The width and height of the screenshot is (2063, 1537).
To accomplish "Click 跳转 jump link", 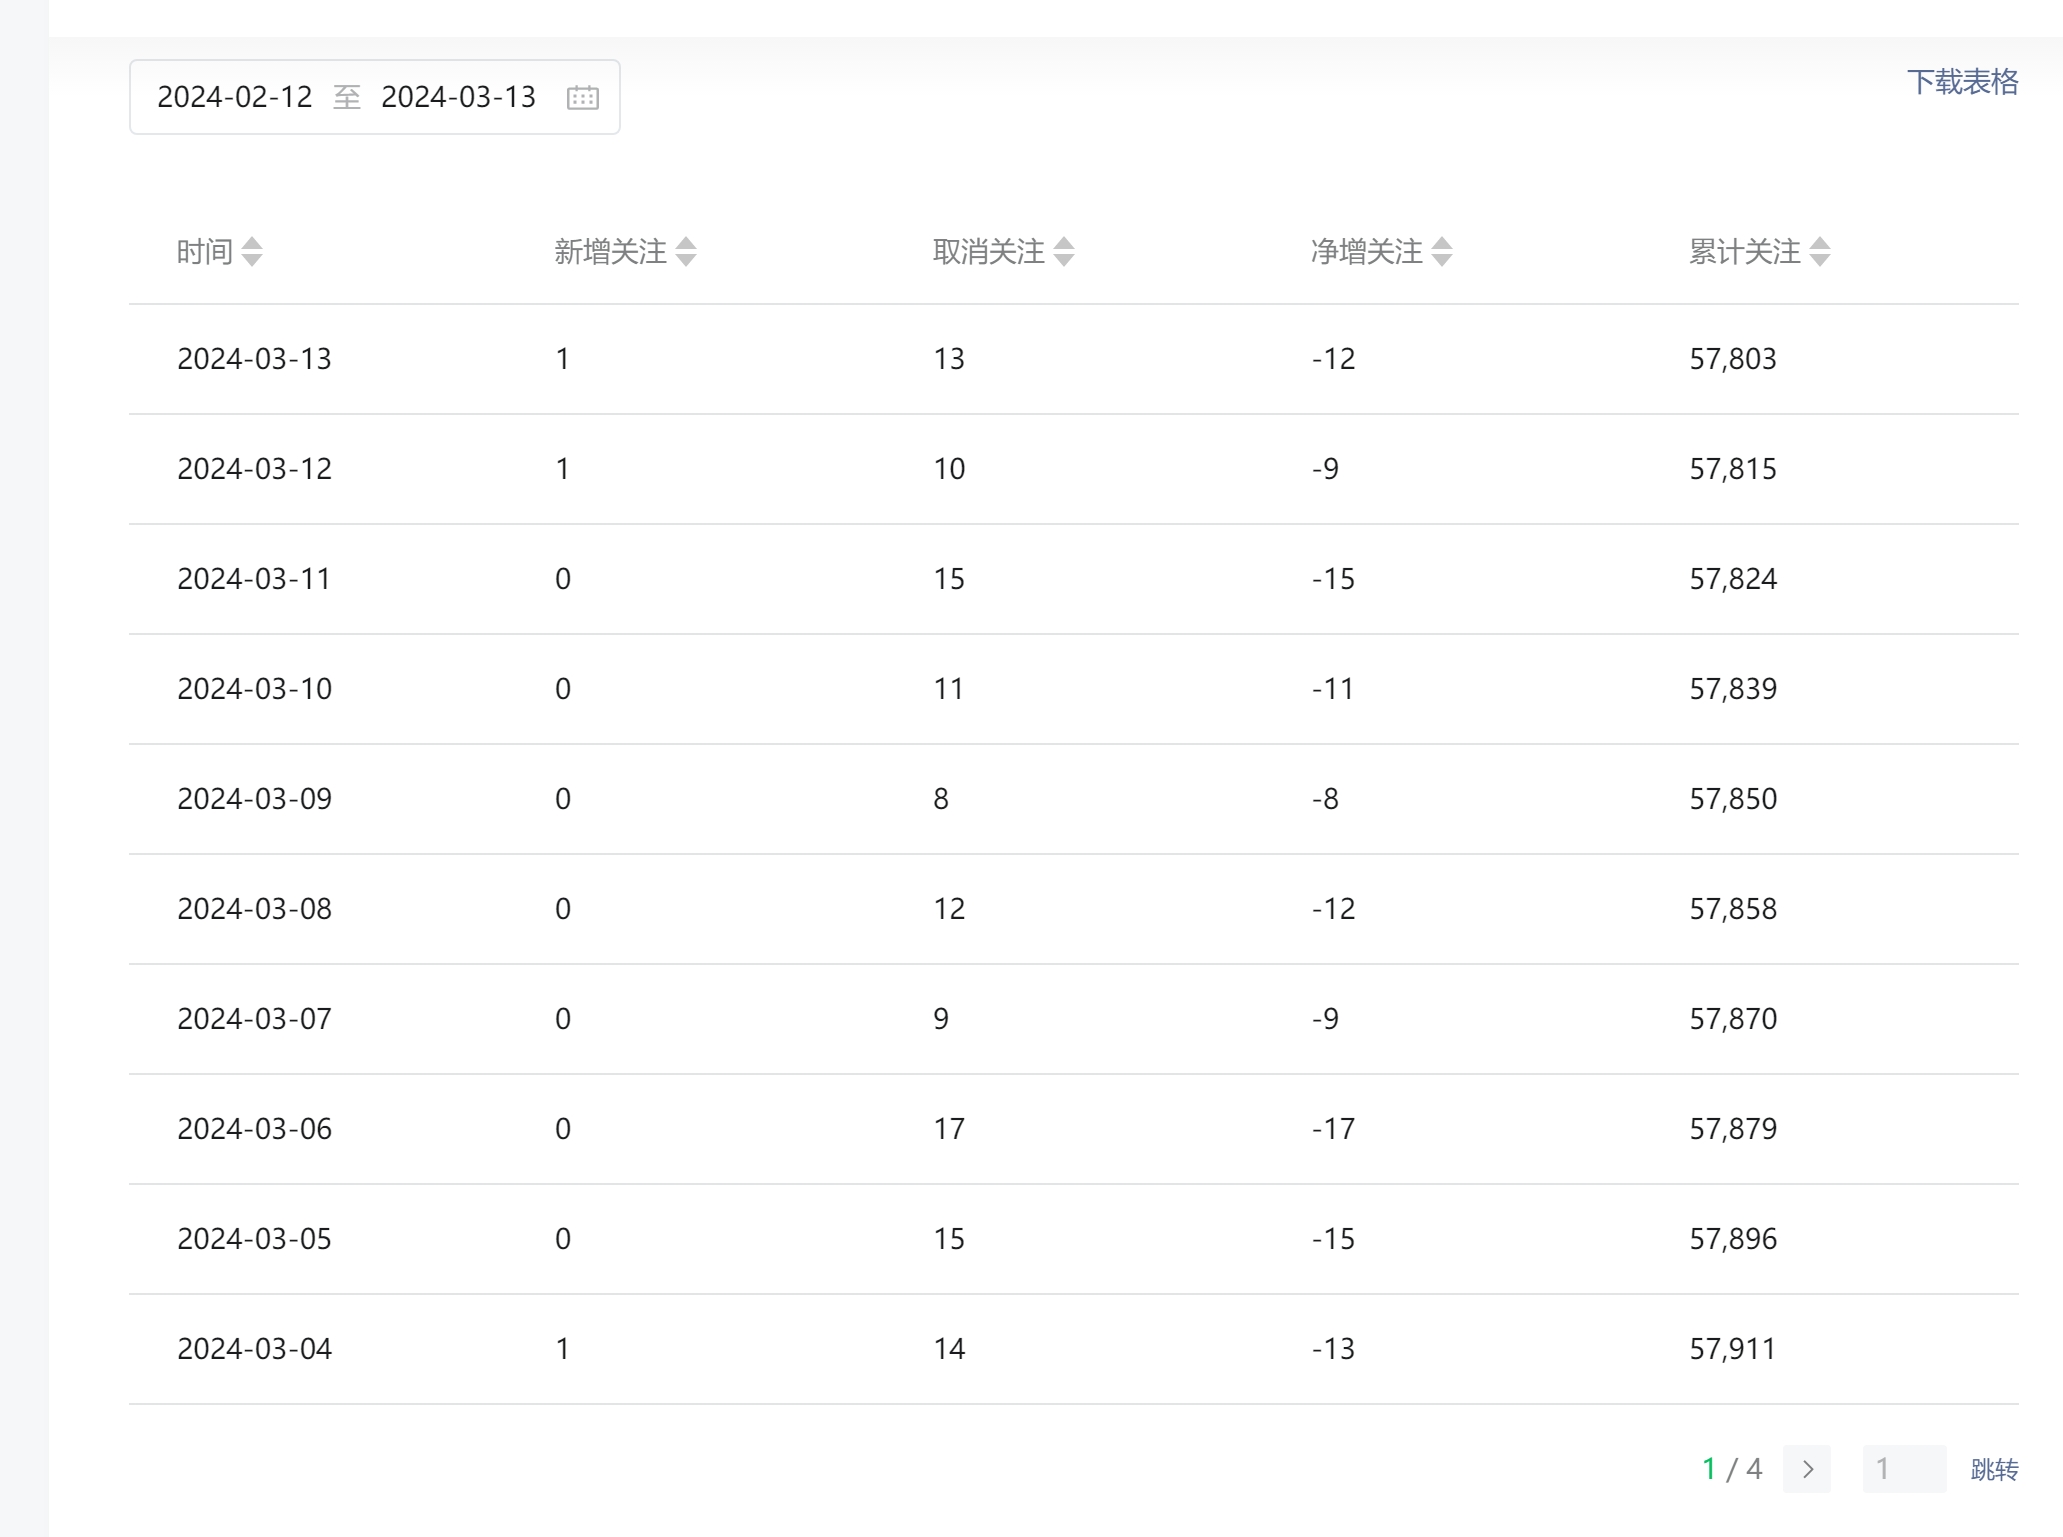I will pos(1994,1469).
